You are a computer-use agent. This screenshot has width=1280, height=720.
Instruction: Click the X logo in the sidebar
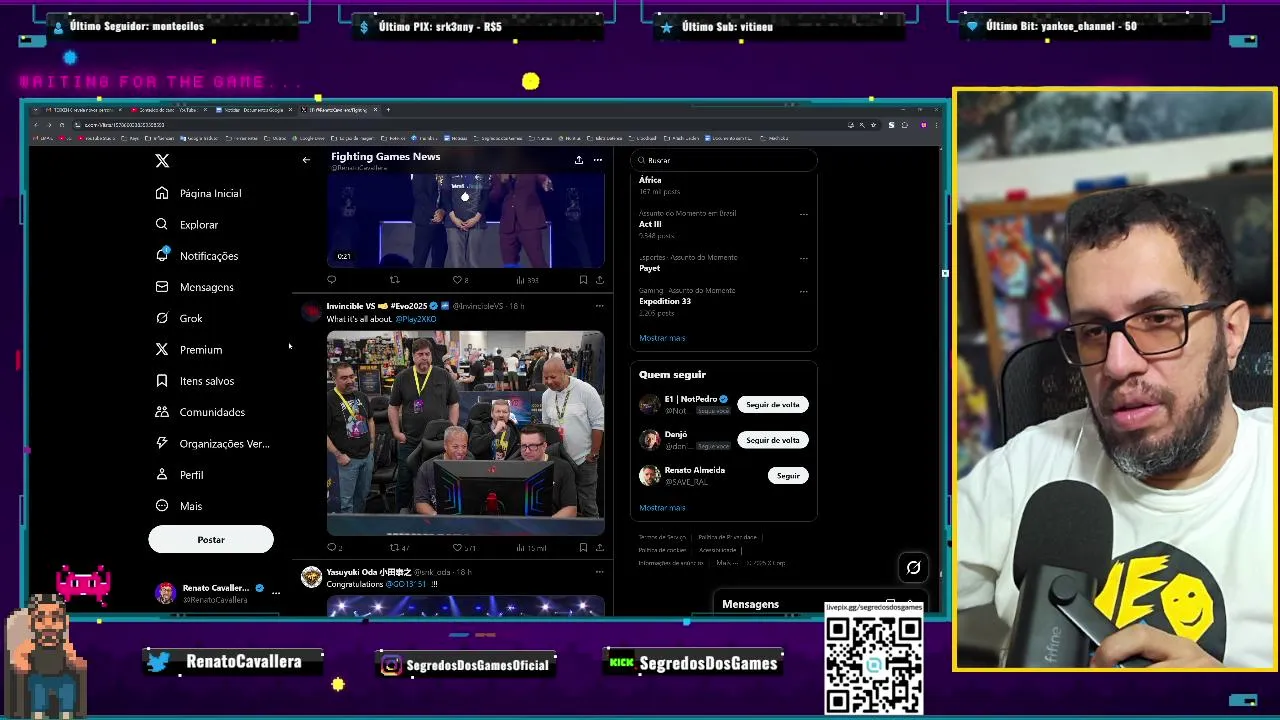[x=162, y=160]
